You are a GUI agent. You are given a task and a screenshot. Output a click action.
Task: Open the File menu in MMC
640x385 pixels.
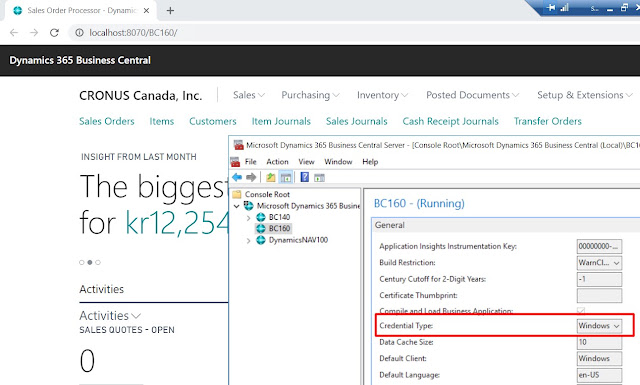[x=251, y=162]
